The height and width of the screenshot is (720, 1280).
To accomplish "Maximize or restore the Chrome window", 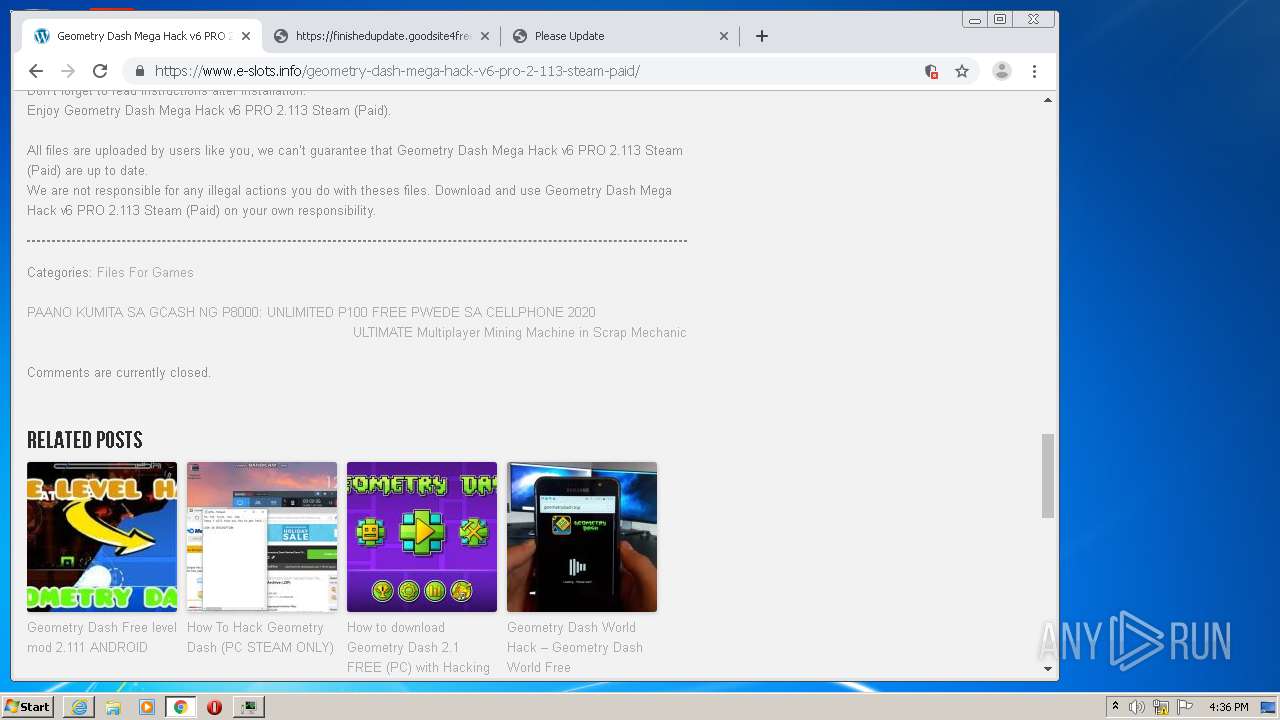I will (999, 19).
